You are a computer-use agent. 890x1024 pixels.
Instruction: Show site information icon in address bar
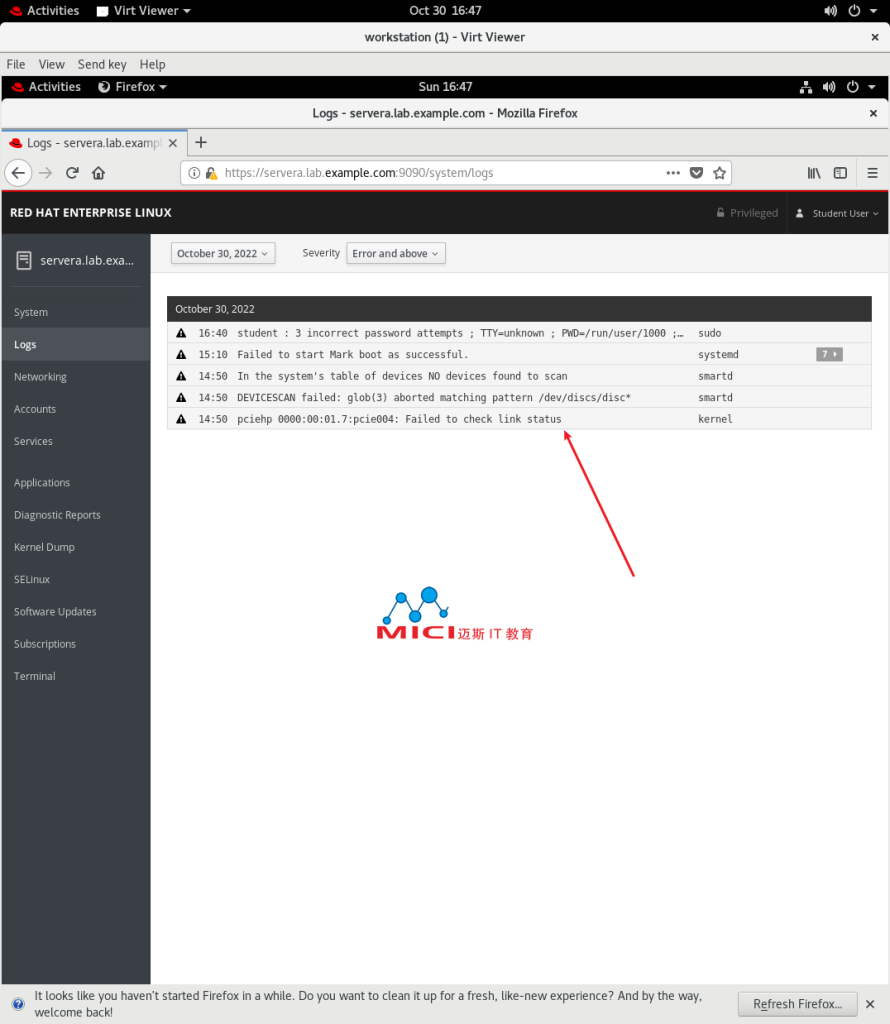pyautogui.click(x=194, y=173)
